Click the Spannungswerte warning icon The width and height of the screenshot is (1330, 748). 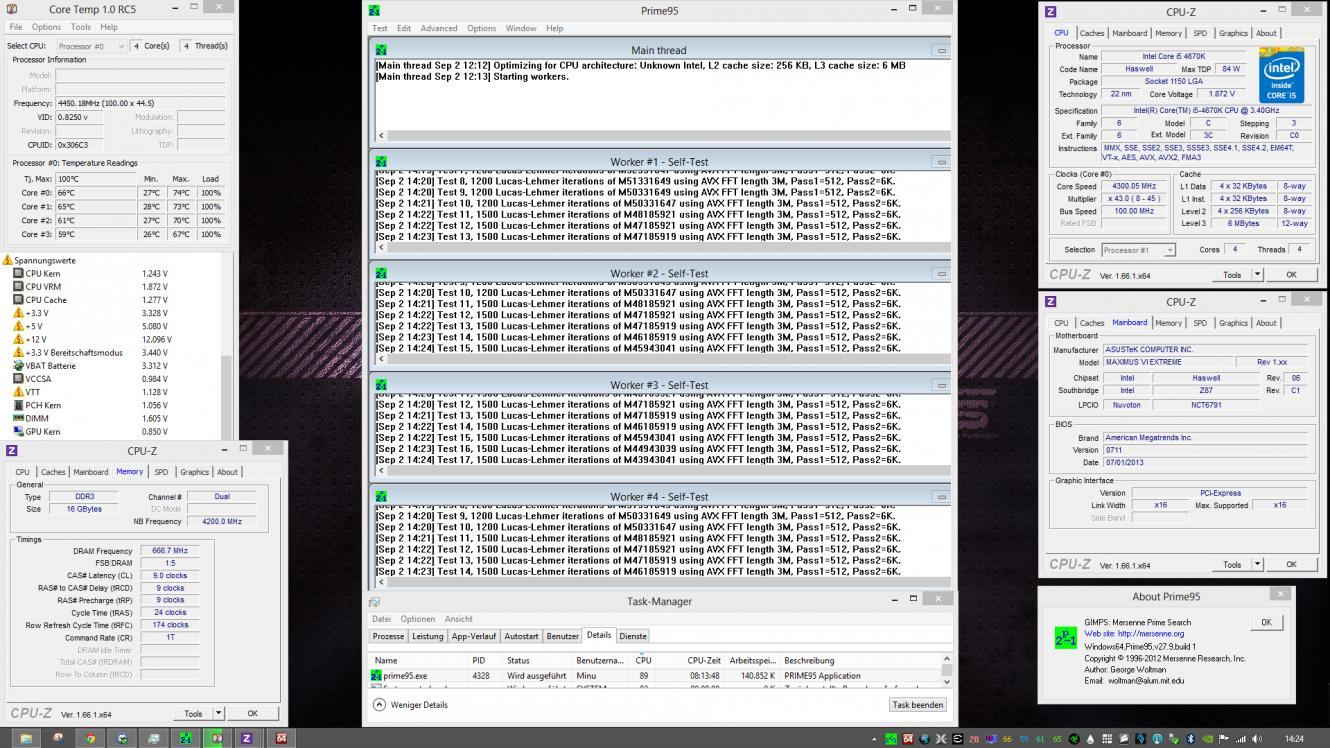(8, 261)
